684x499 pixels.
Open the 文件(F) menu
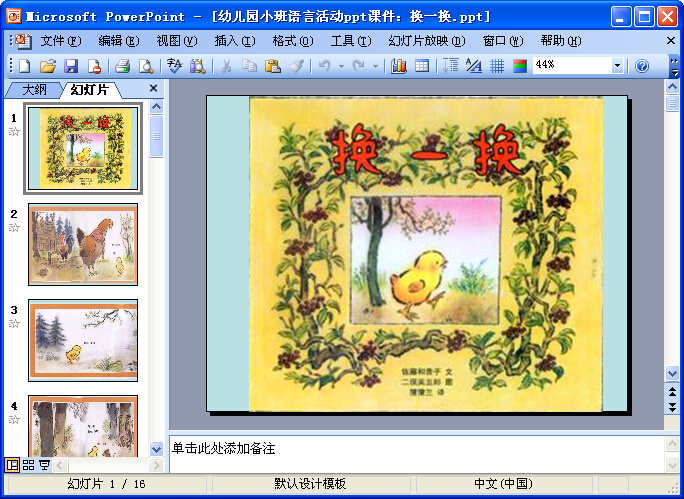click(61, 41)
